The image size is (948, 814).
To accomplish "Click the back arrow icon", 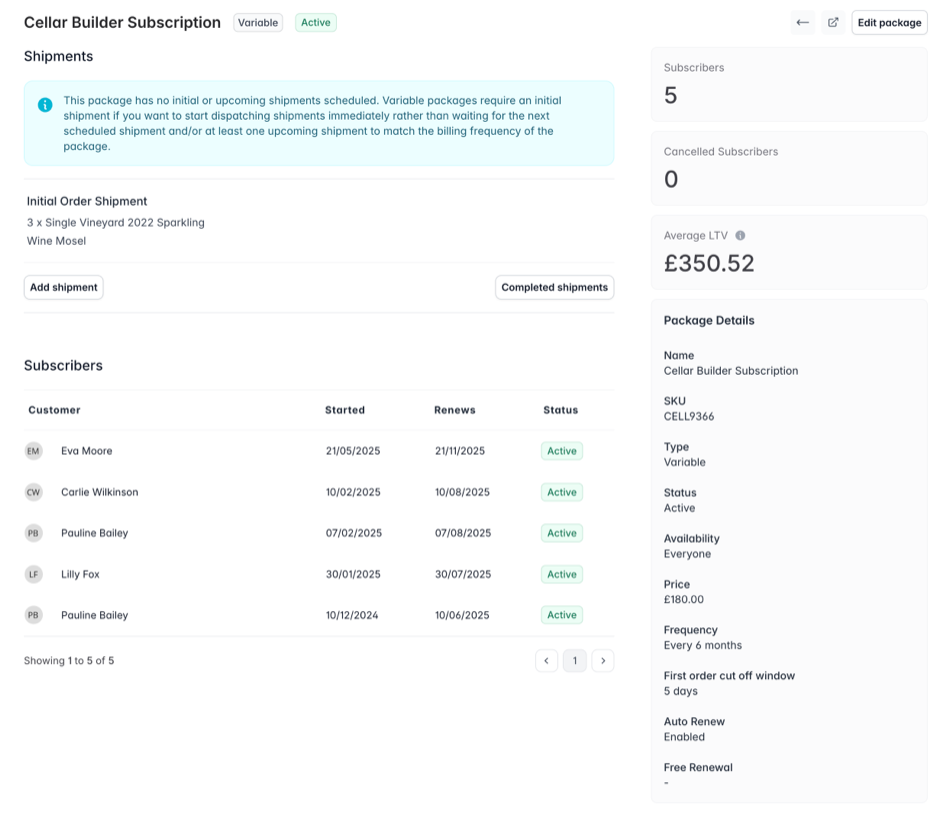I will 802,22.
